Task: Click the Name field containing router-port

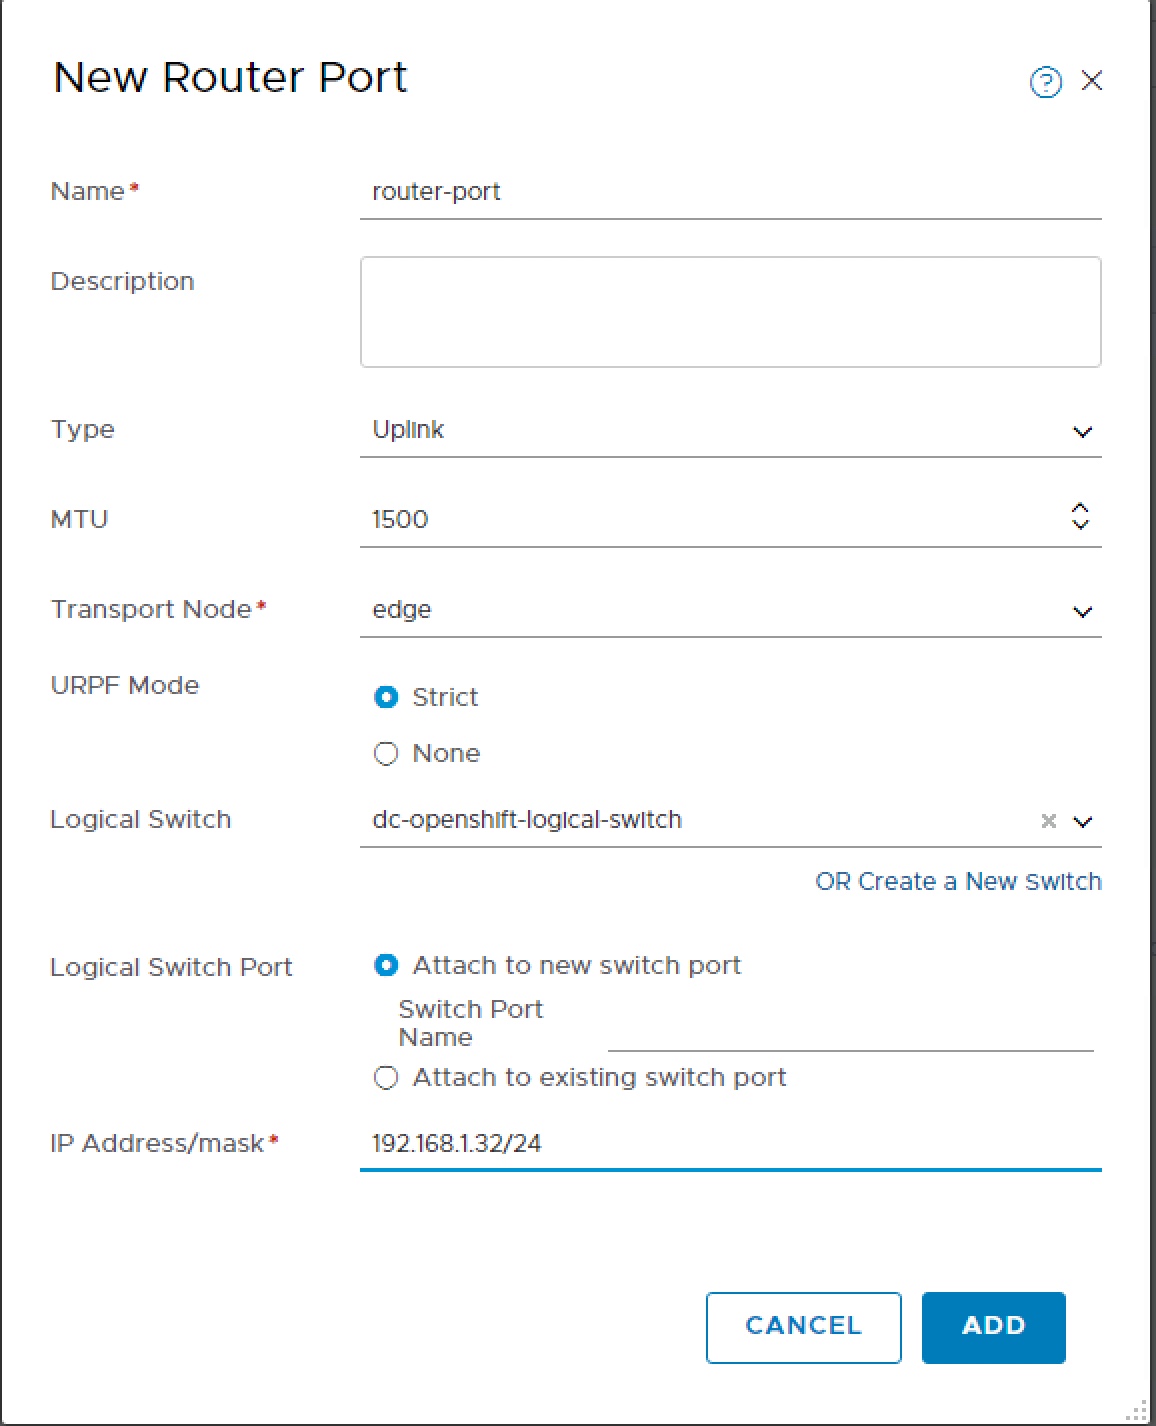Action: (700, 192)
